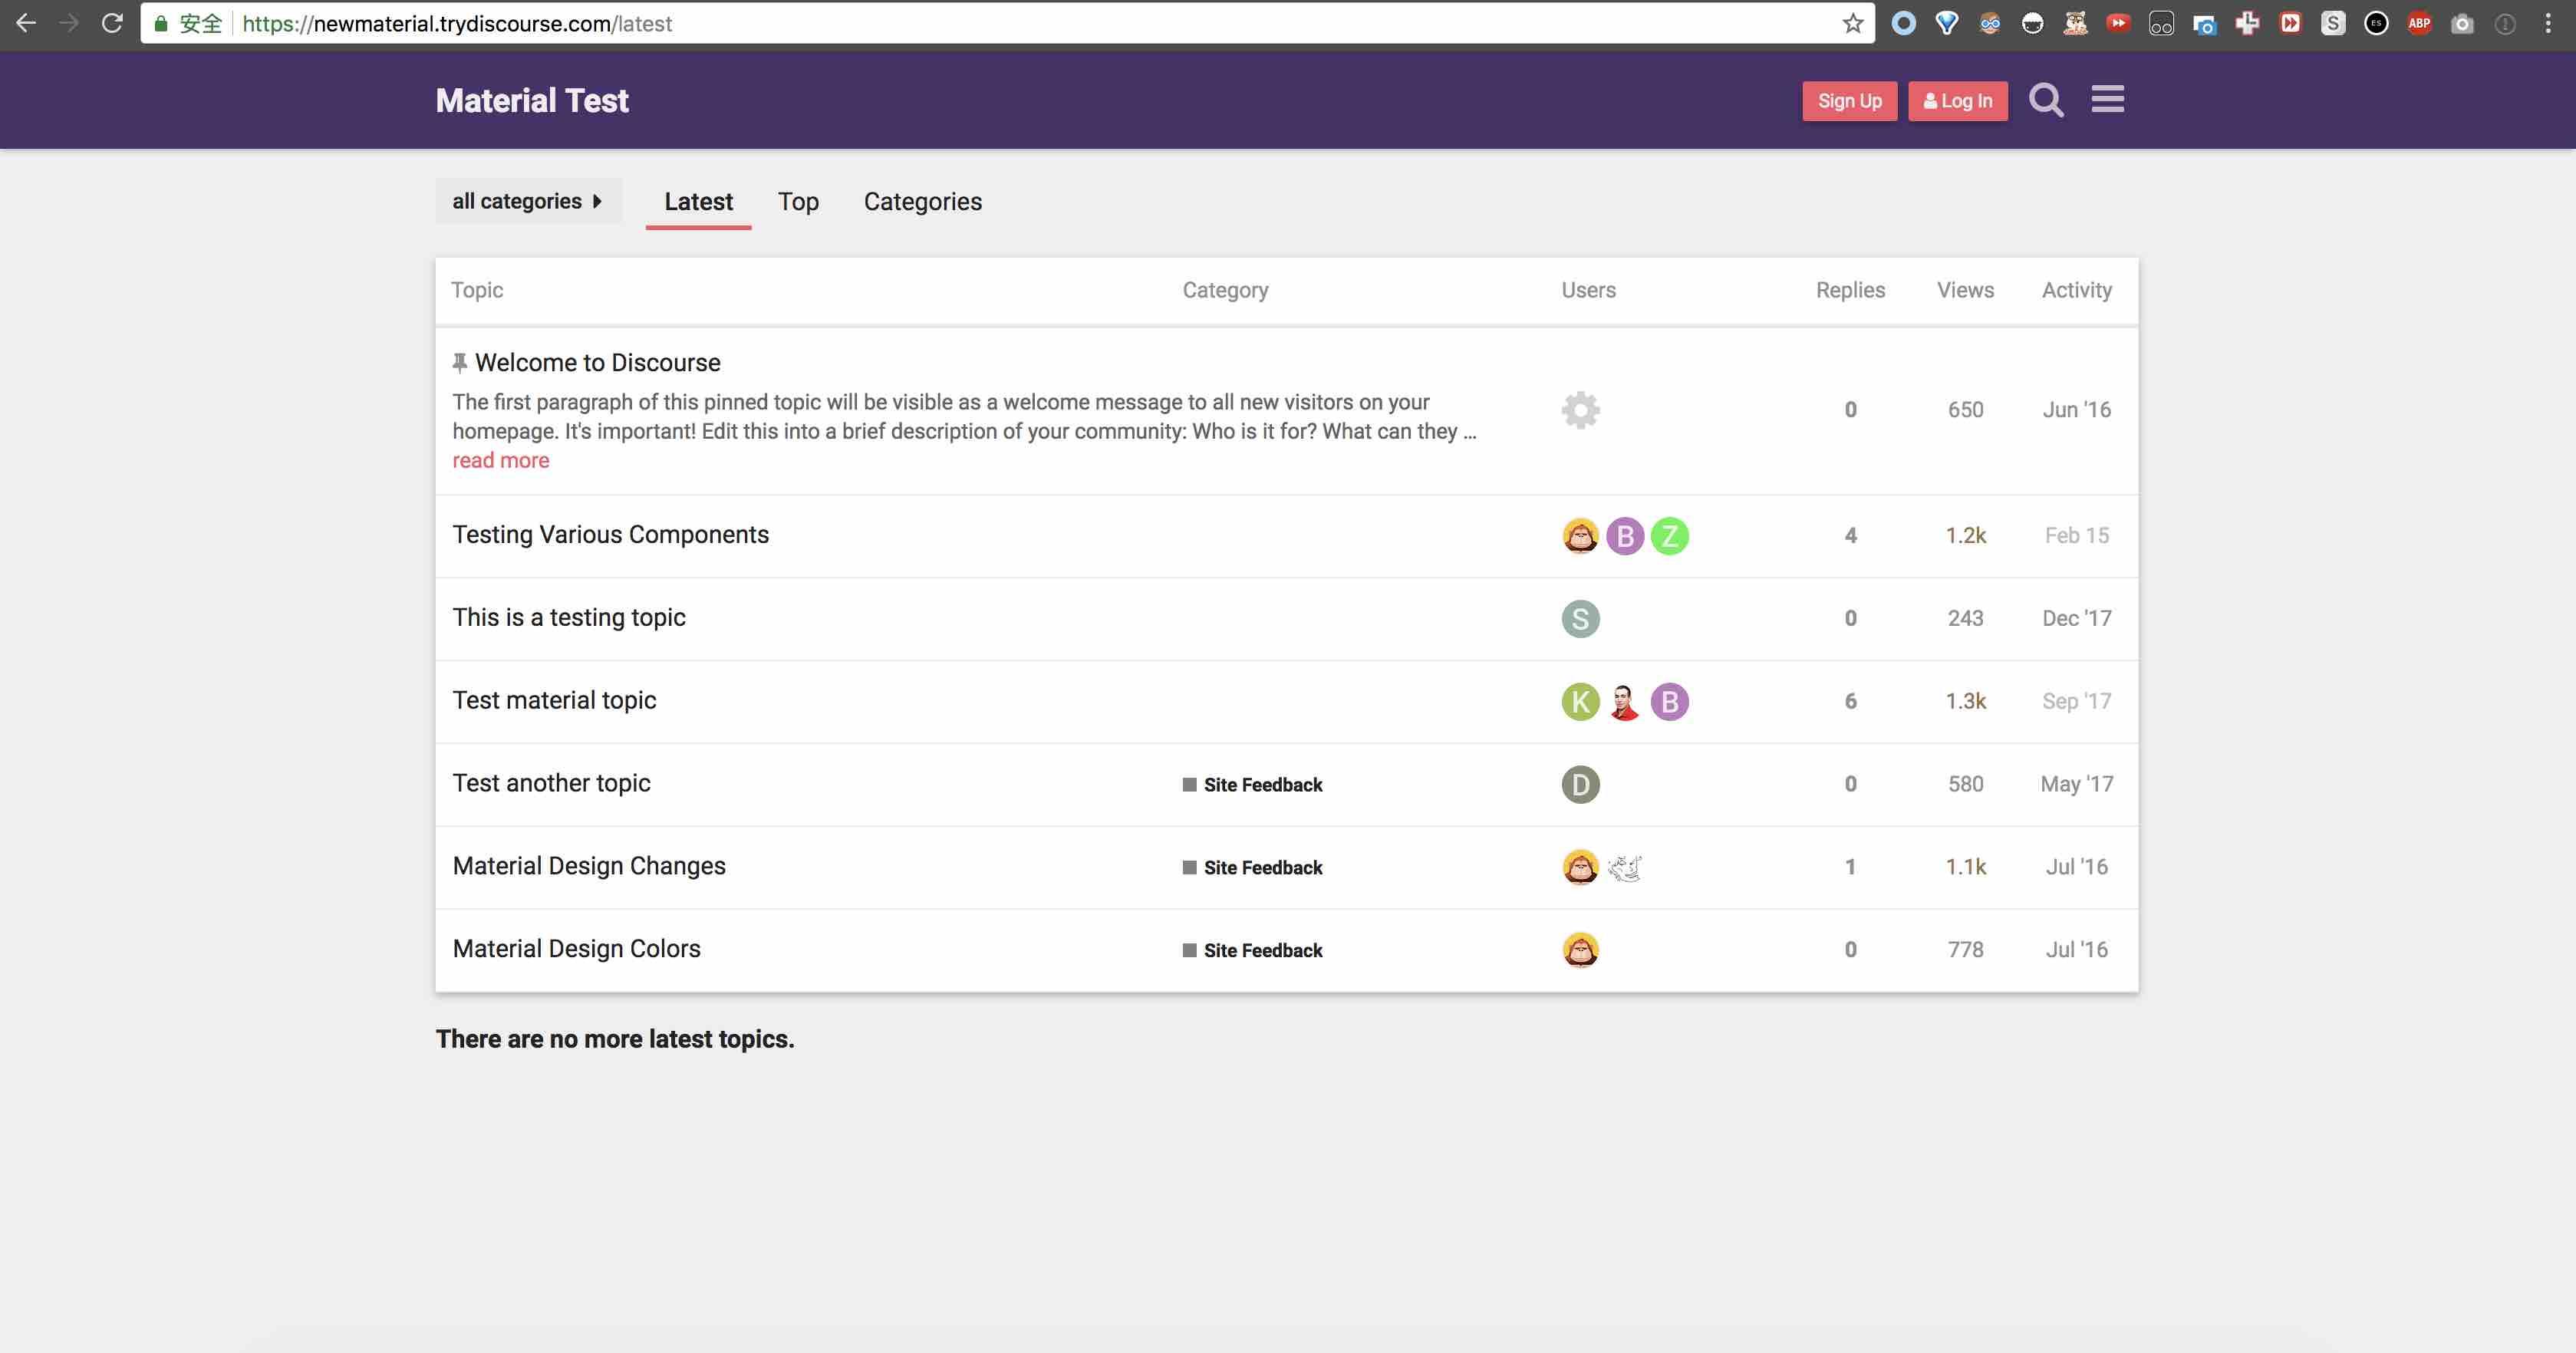Expand the all categories dropdown

(527, 201)
